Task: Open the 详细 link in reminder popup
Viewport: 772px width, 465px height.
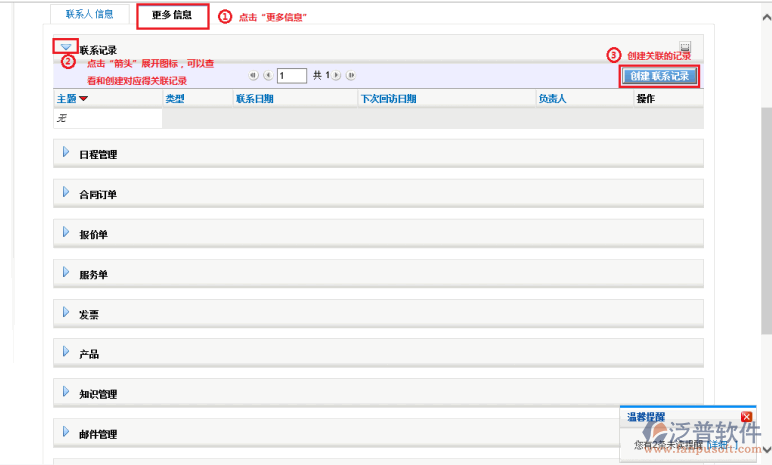Action: [719, 445]
